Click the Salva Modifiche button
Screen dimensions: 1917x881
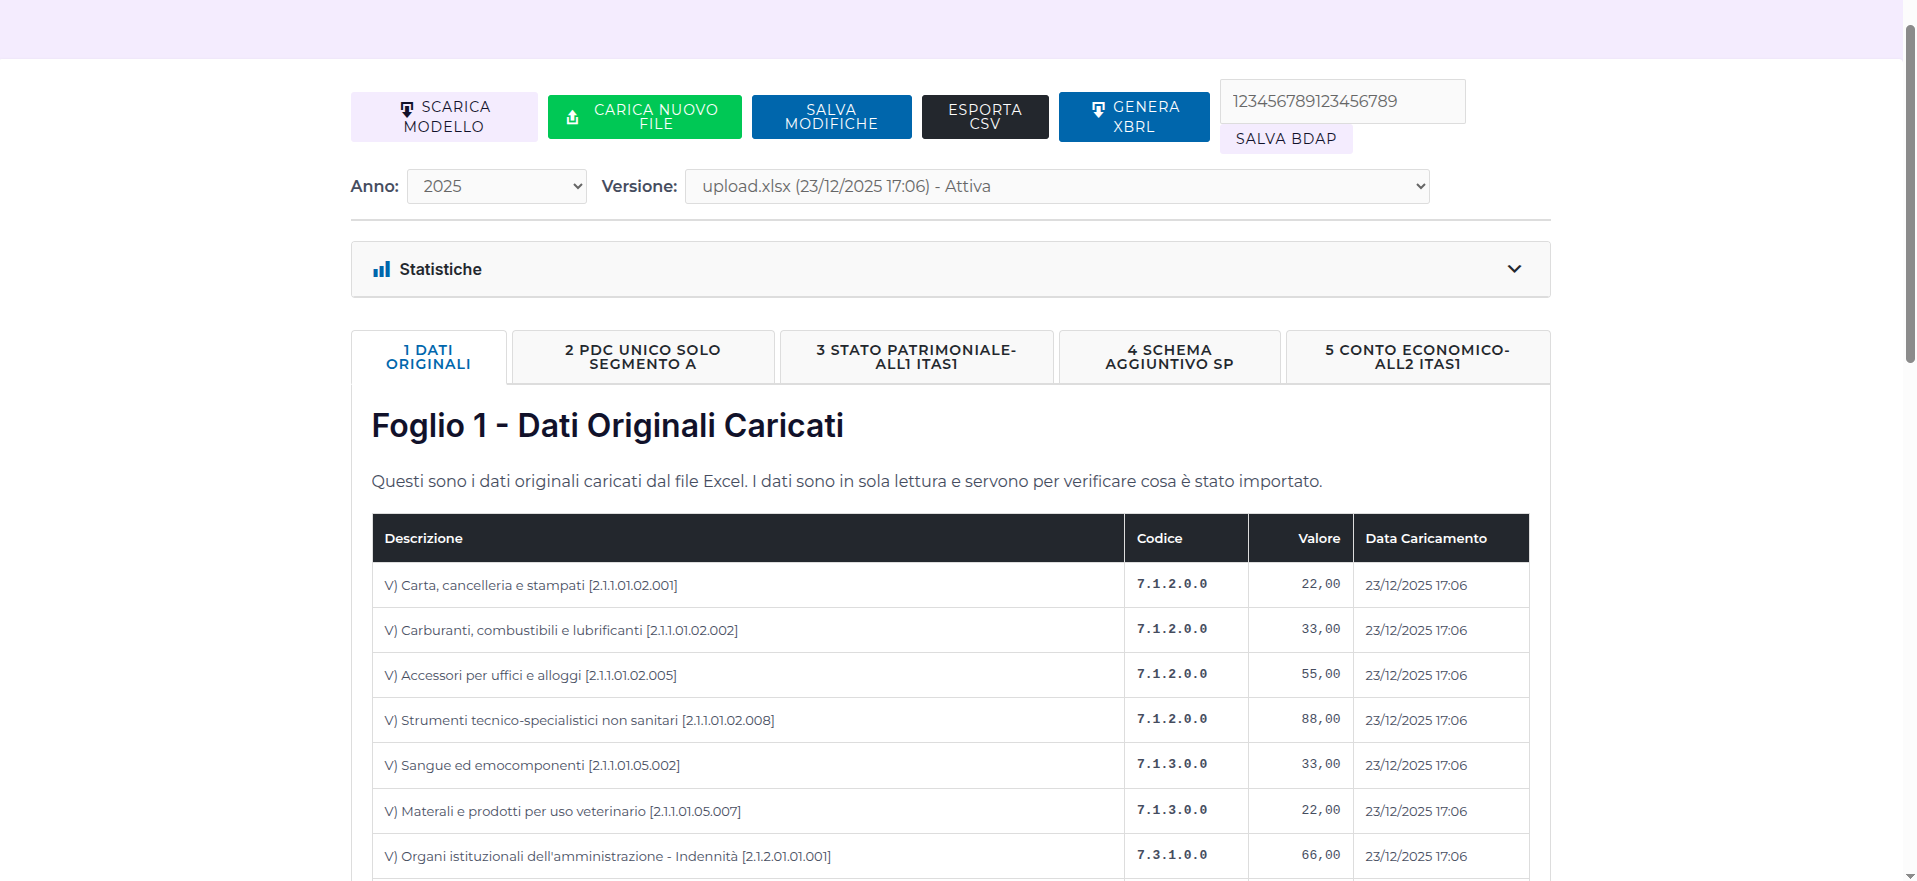pos(831,117)
